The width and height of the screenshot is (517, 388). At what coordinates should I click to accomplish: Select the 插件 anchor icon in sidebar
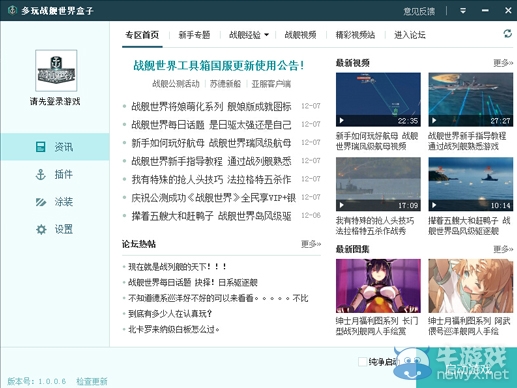(40, 174)
